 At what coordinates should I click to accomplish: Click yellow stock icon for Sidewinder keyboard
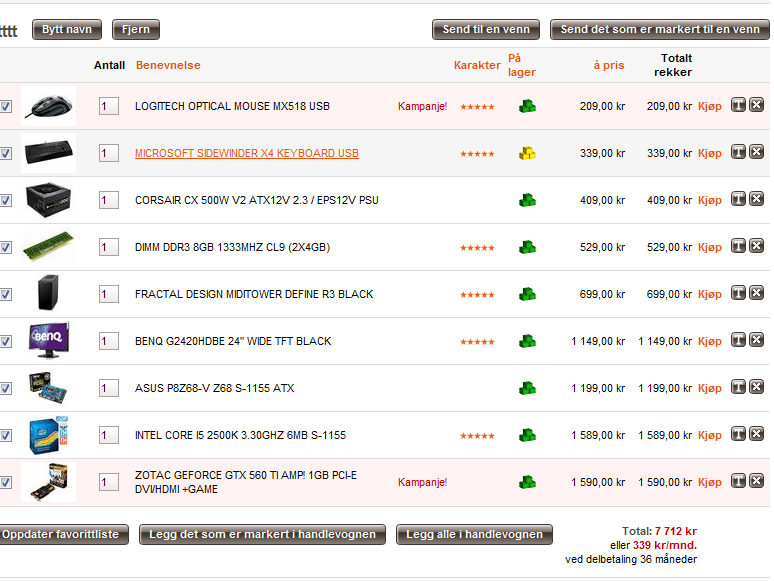527,153
